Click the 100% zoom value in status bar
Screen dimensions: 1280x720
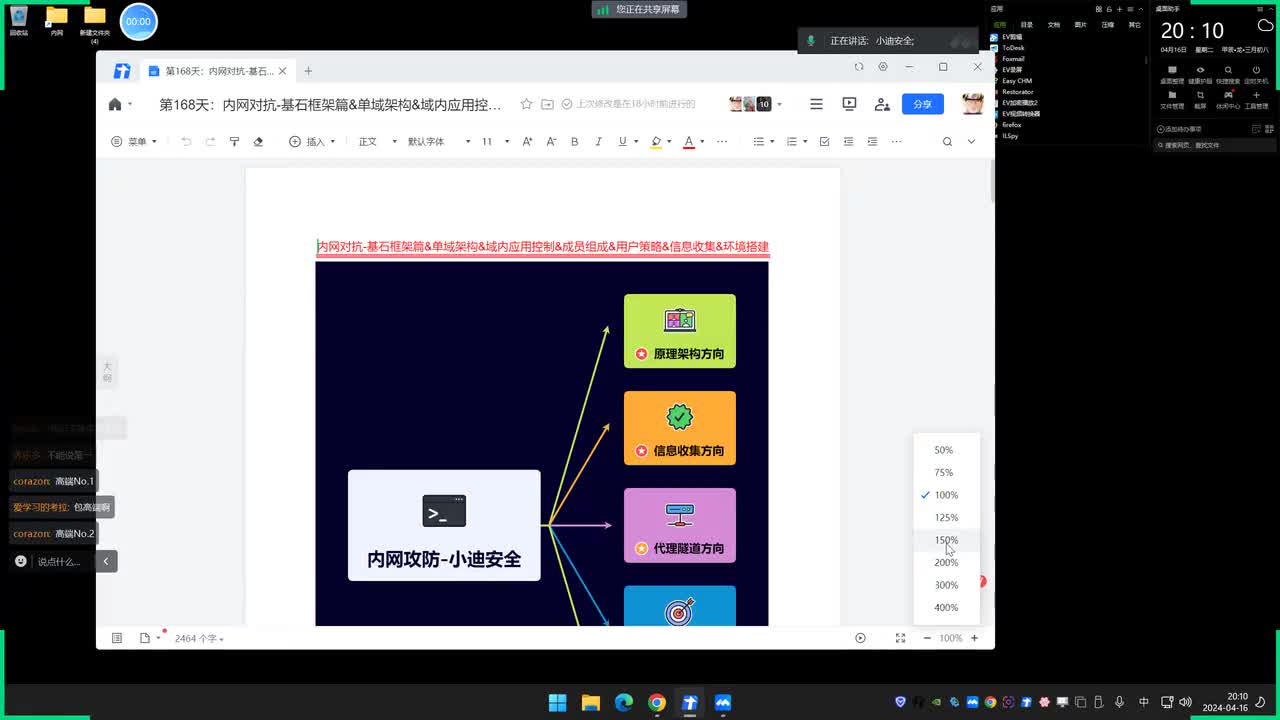(950, 638)
